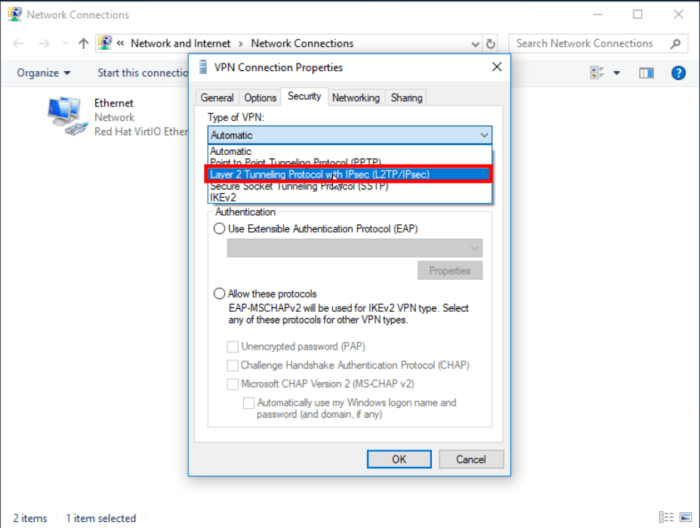Open recent locations chevron beside Forward arrow
The height and width of the screenshot is (528, 700).
point(65,43)
